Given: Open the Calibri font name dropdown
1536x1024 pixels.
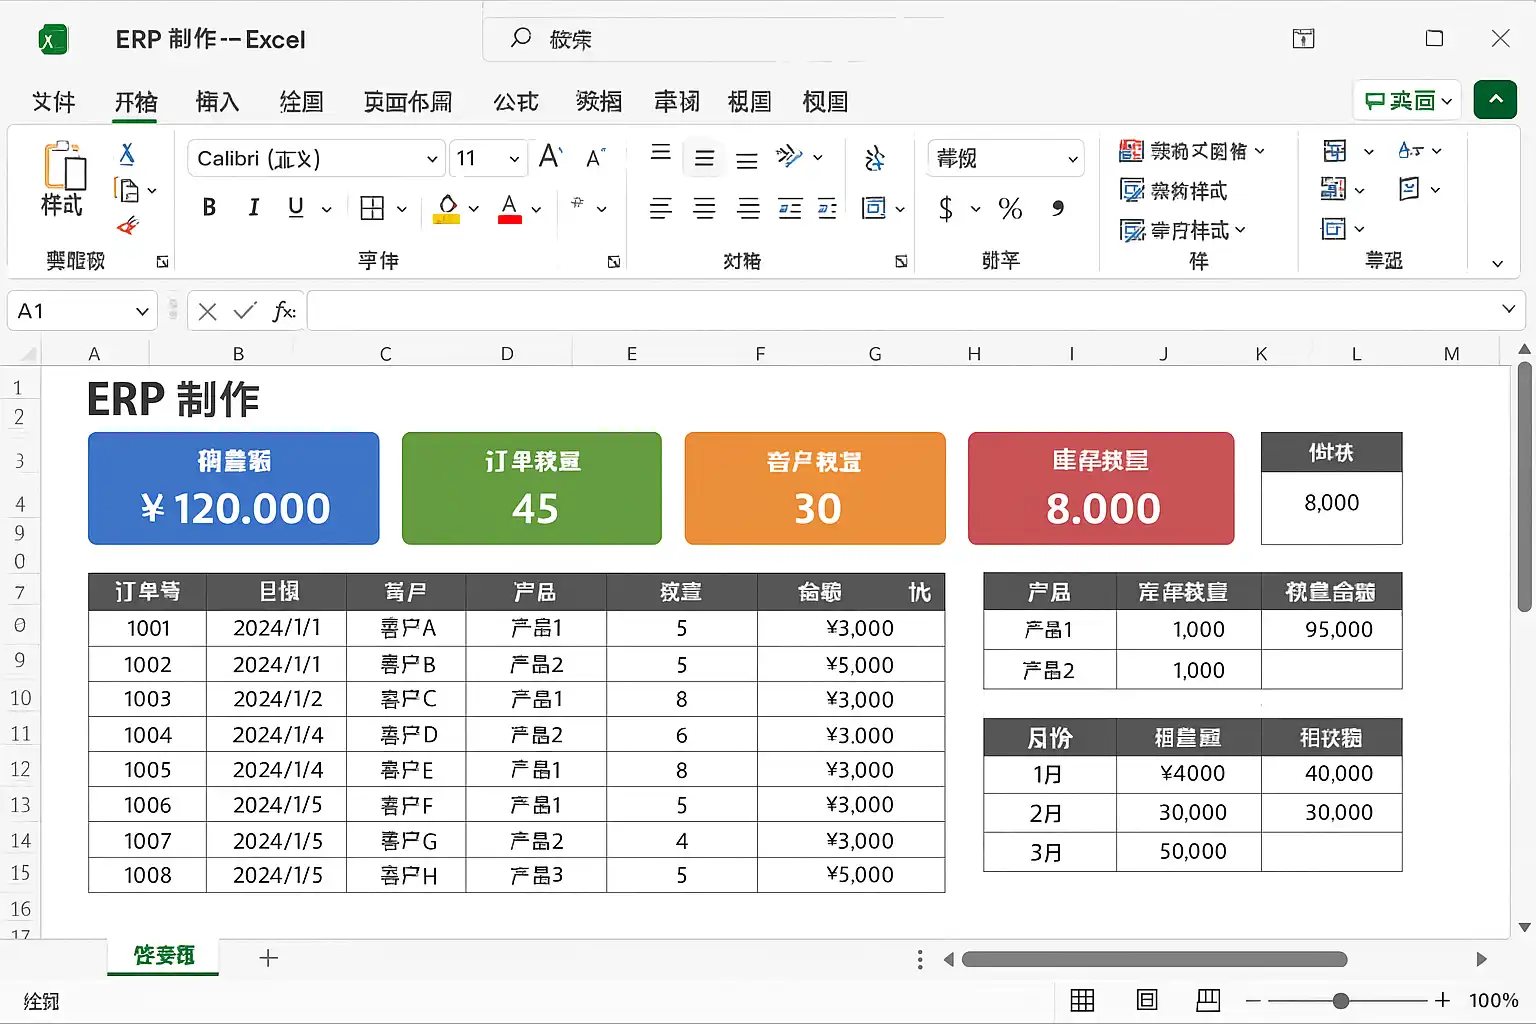Looking at the screenshot, I should click(432, 159).
